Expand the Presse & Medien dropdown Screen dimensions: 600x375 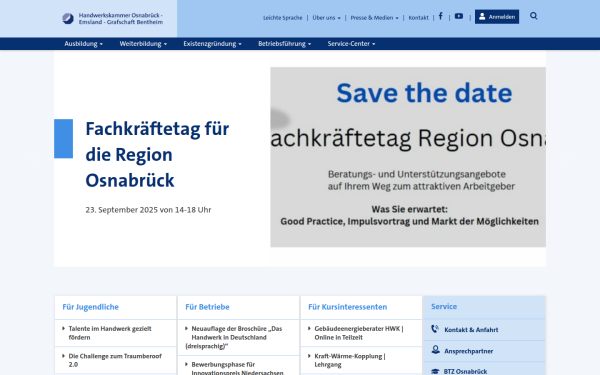[374, 18]
